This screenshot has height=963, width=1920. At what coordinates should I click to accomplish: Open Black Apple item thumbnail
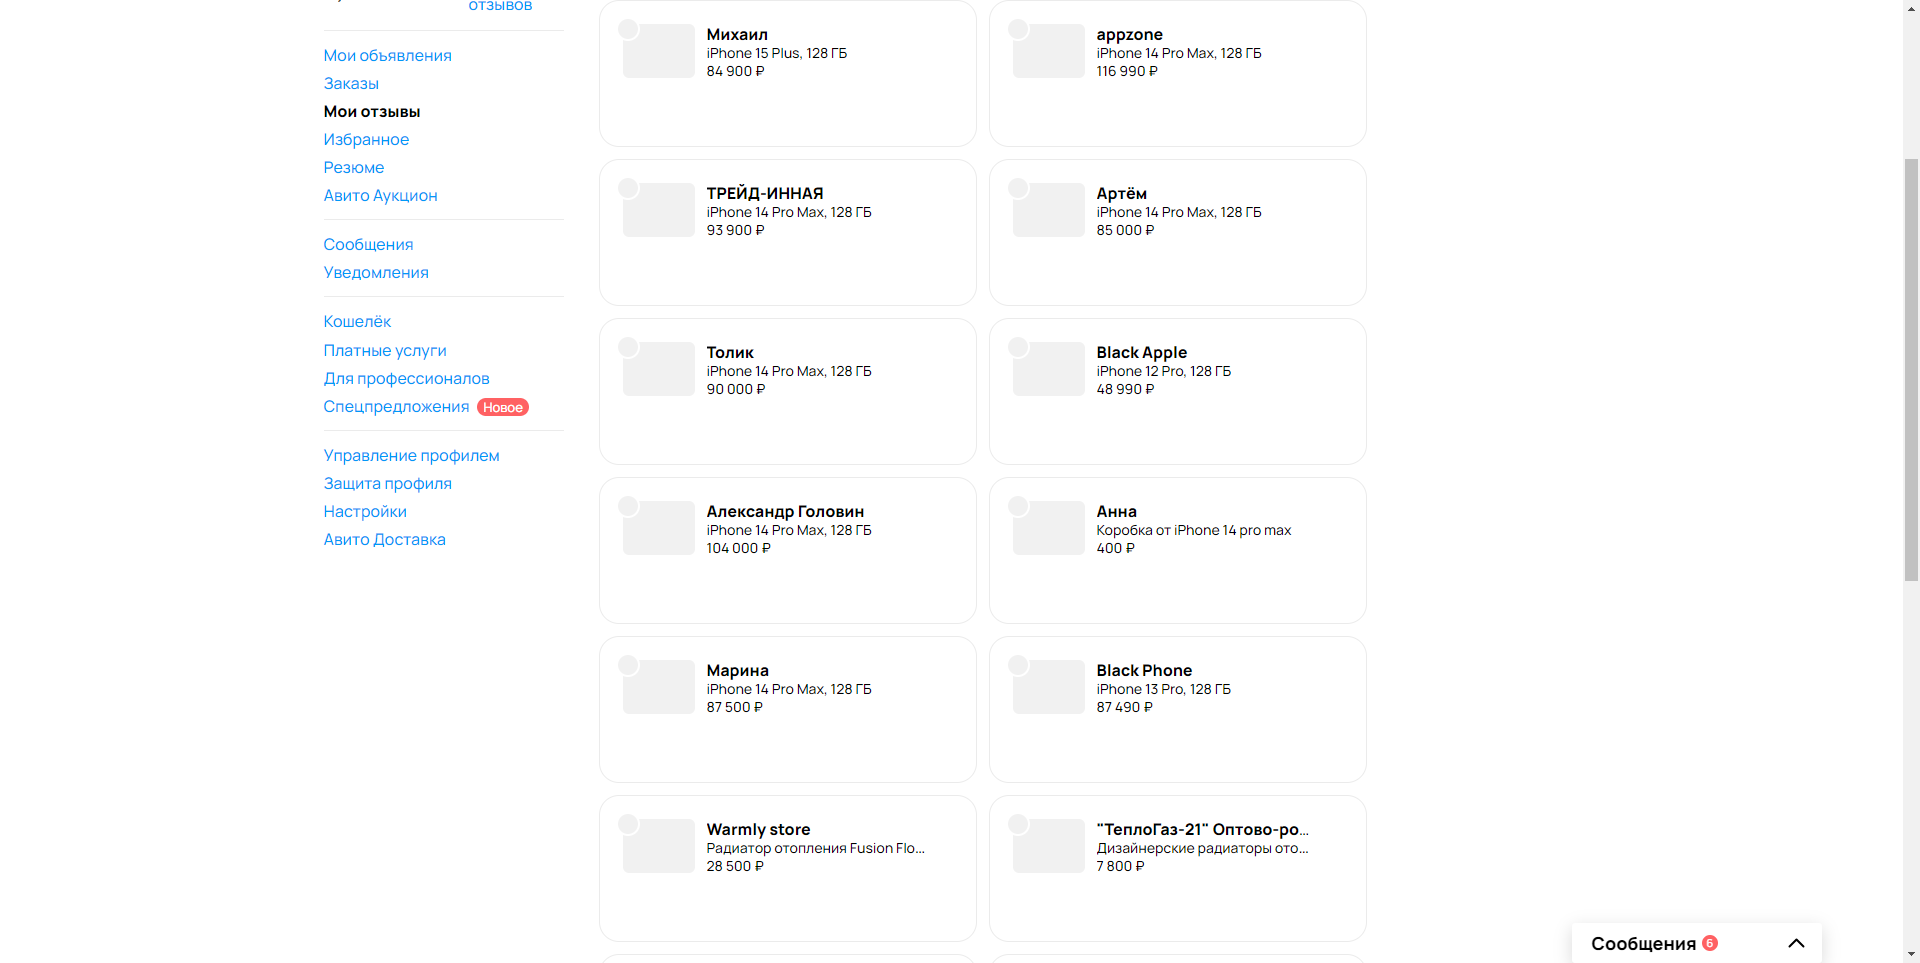tap(1049, 369)
